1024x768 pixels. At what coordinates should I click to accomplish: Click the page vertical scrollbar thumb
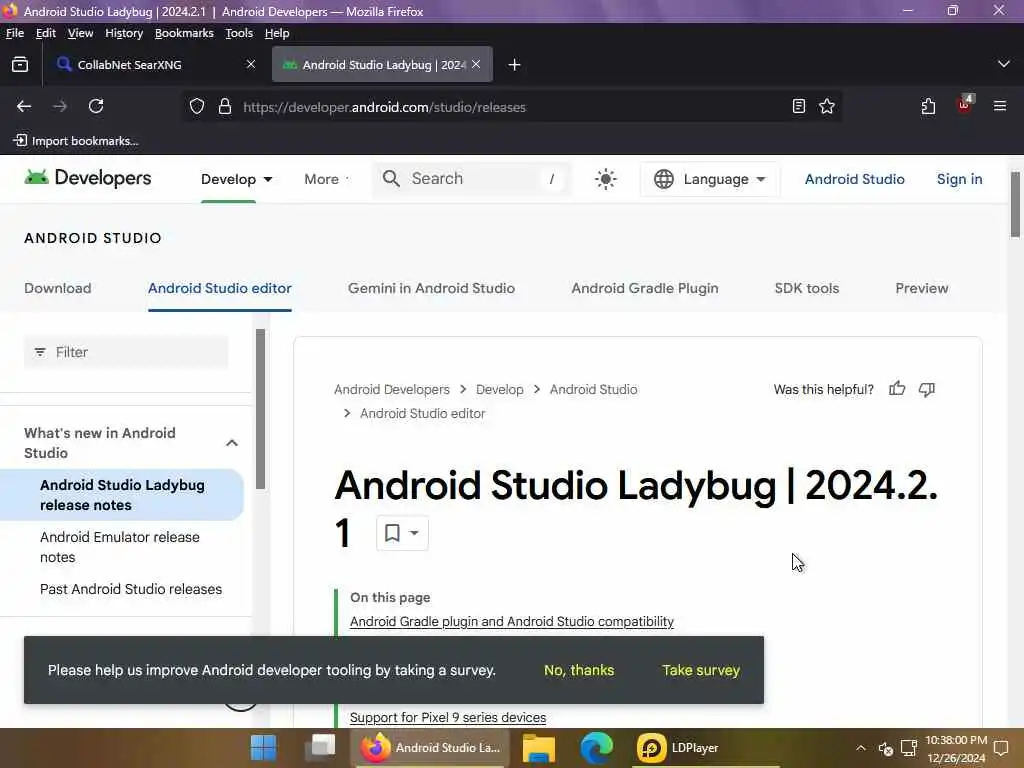coord(1014,205)
